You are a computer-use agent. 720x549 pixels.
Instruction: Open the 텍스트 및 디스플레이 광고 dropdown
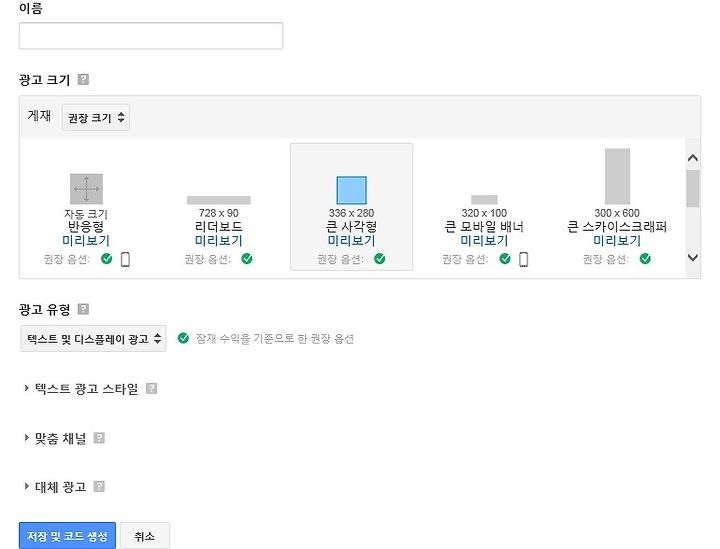93,339
